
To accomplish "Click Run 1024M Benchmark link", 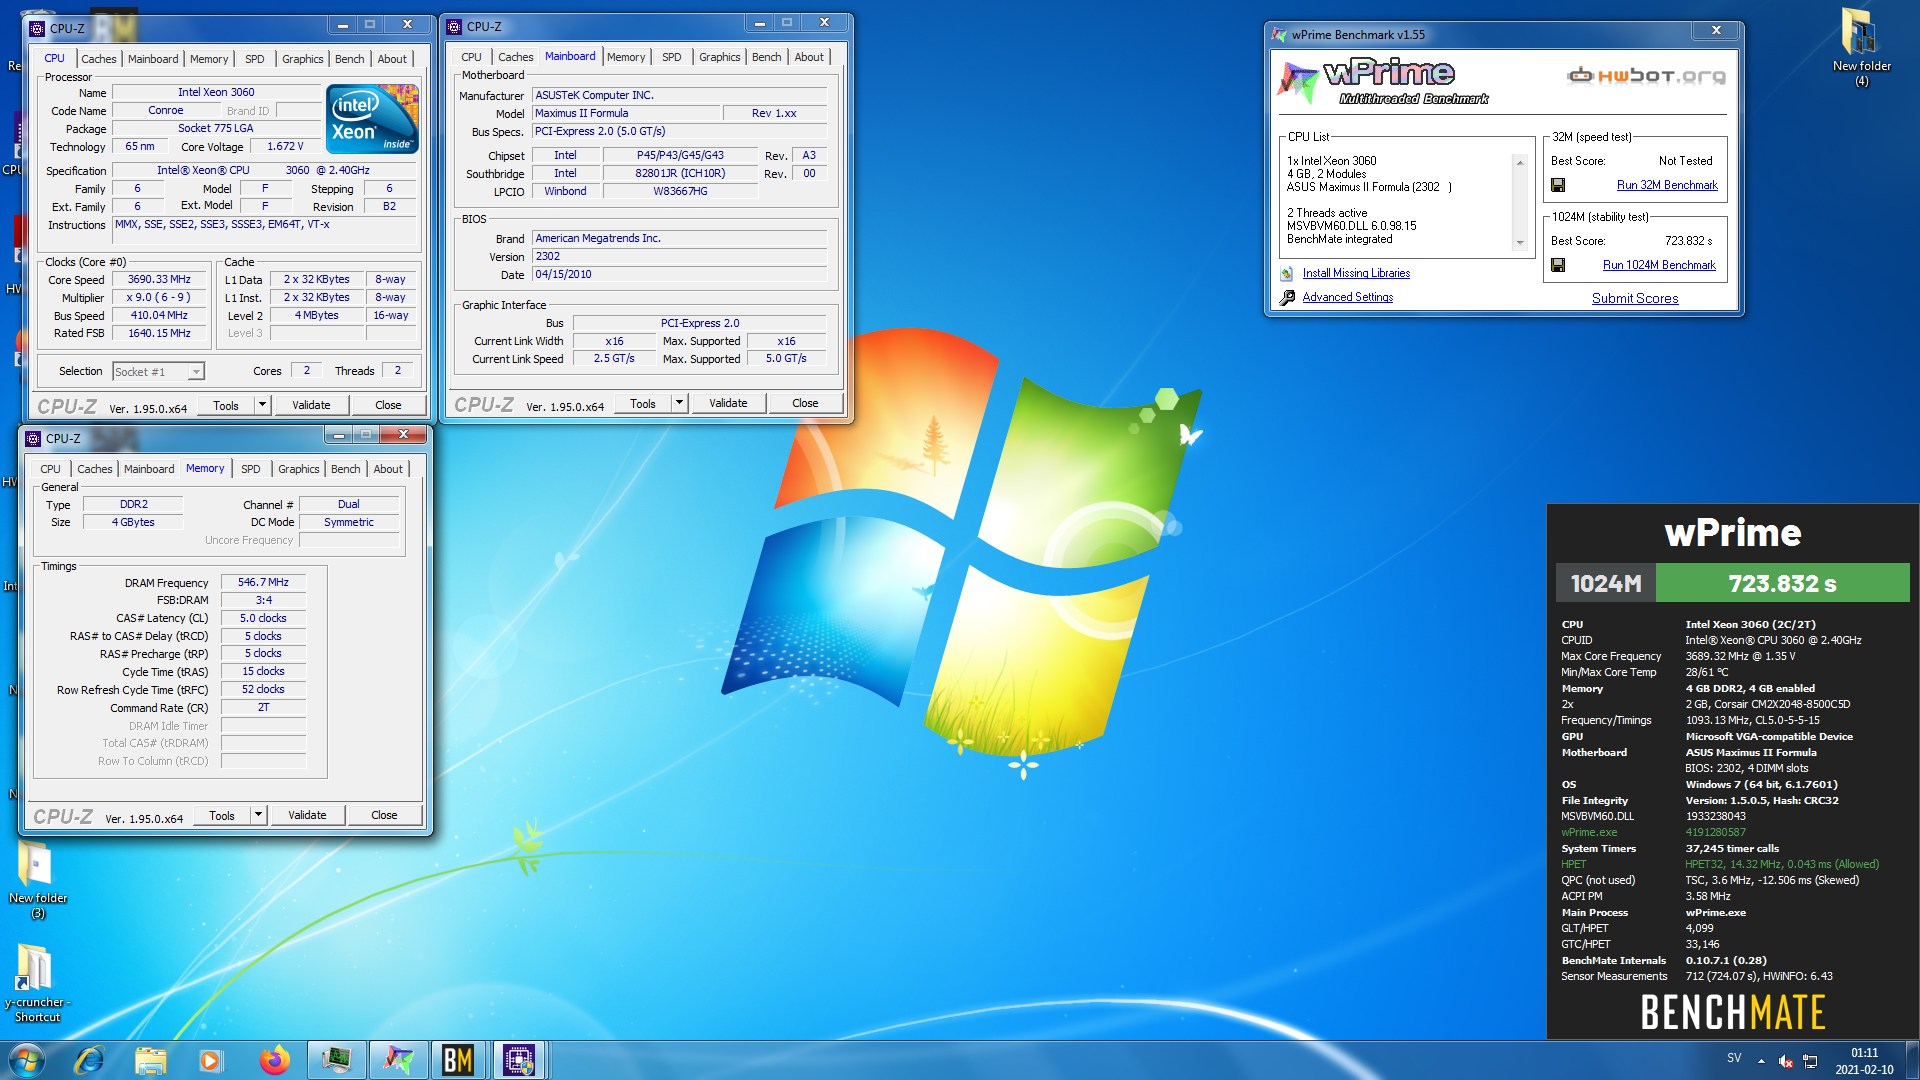I will 1659,265.
